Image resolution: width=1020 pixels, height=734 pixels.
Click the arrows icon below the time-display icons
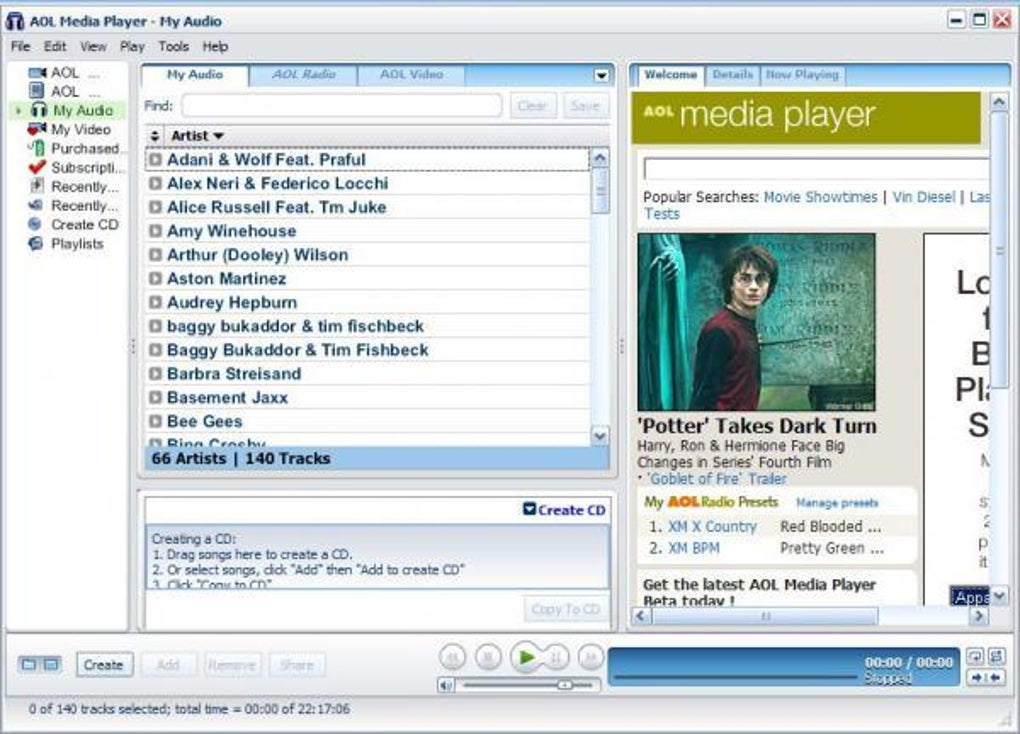[986, 678]
